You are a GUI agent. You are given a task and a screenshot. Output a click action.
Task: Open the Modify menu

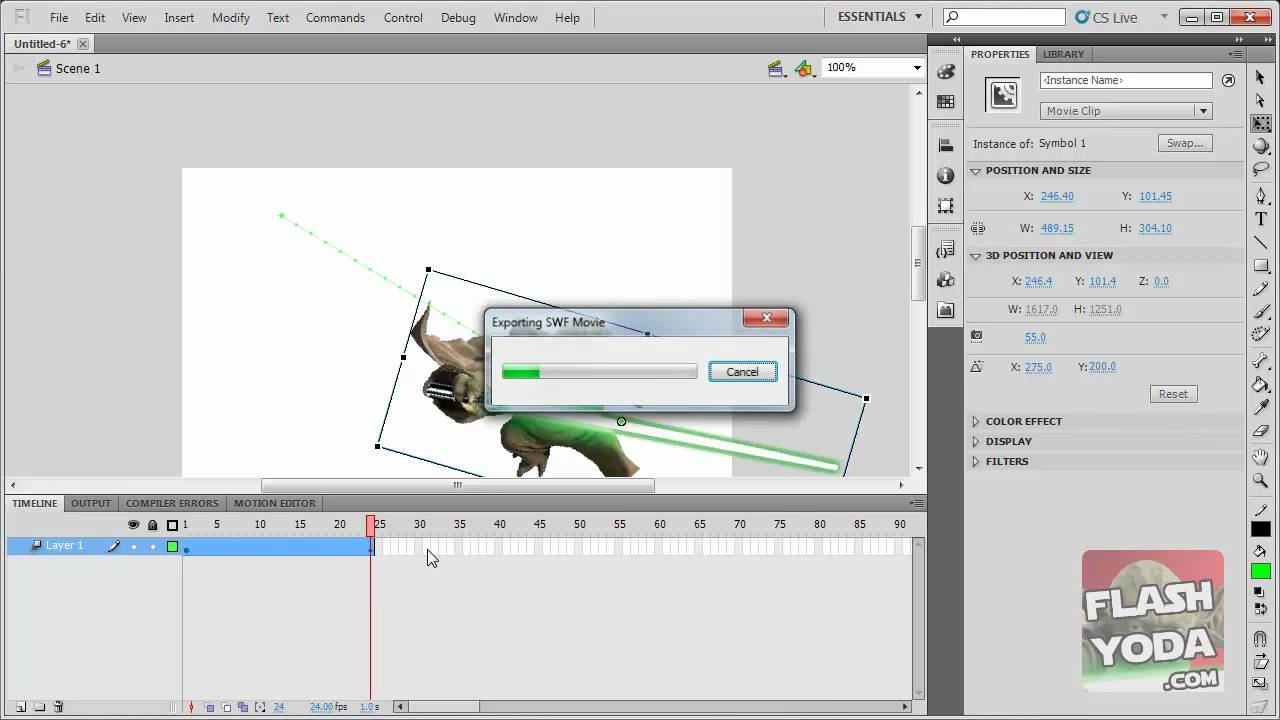coord(230,18)
